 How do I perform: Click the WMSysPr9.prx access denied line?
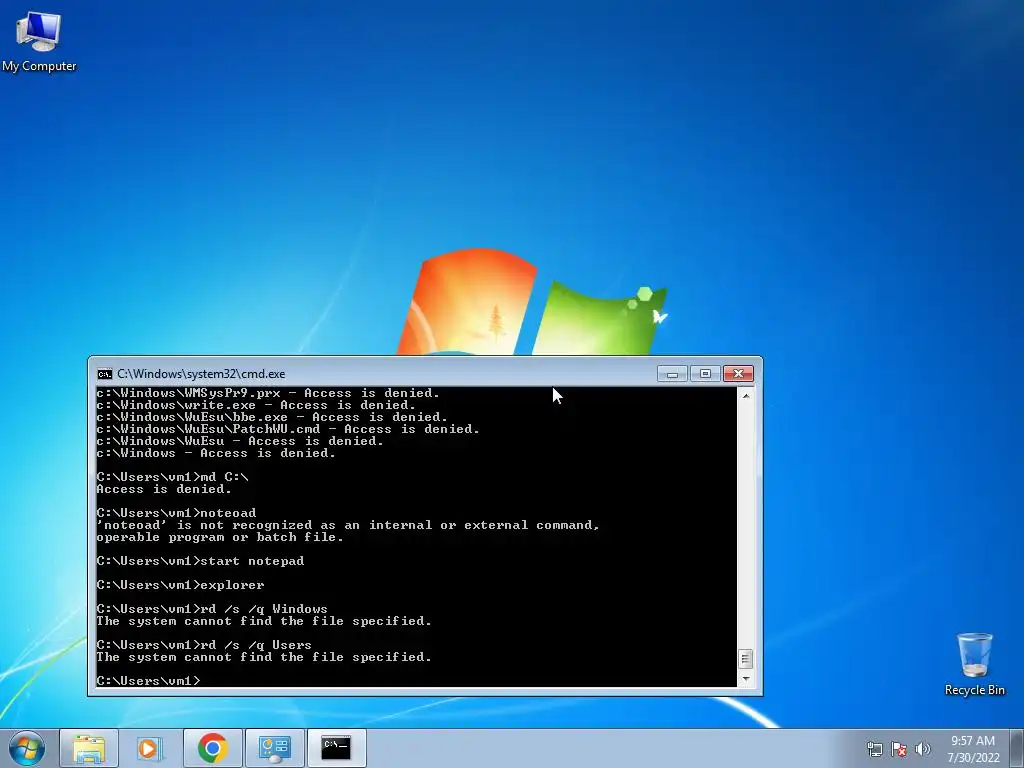(x=268, y=393)
